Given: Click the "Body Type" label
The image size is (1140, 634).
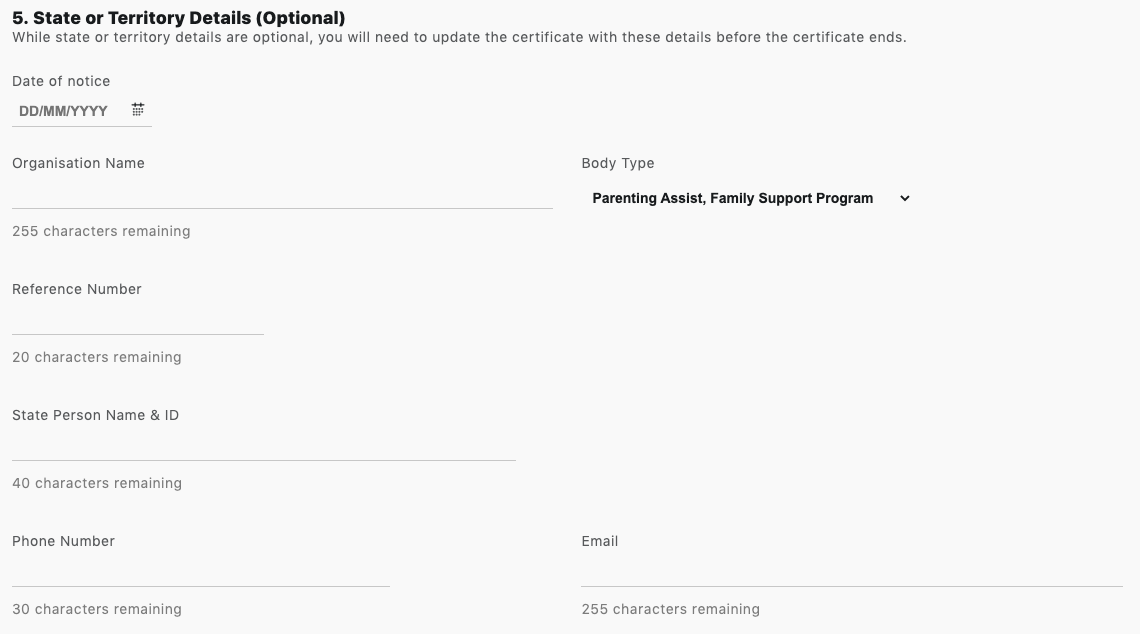Looking at the screenshot, I should [x=617, y=163].
